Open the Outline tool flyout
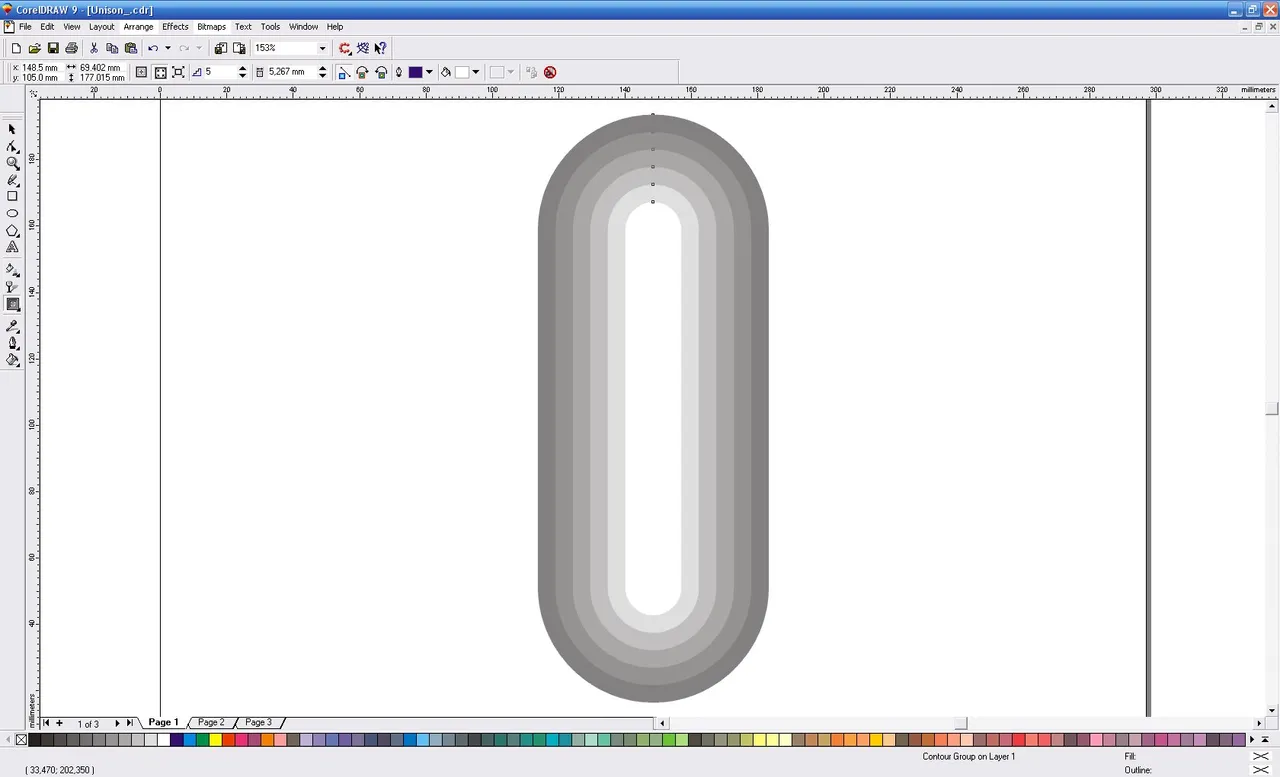The width and height of the screenshot is (1280, 777). pos(12,344)
